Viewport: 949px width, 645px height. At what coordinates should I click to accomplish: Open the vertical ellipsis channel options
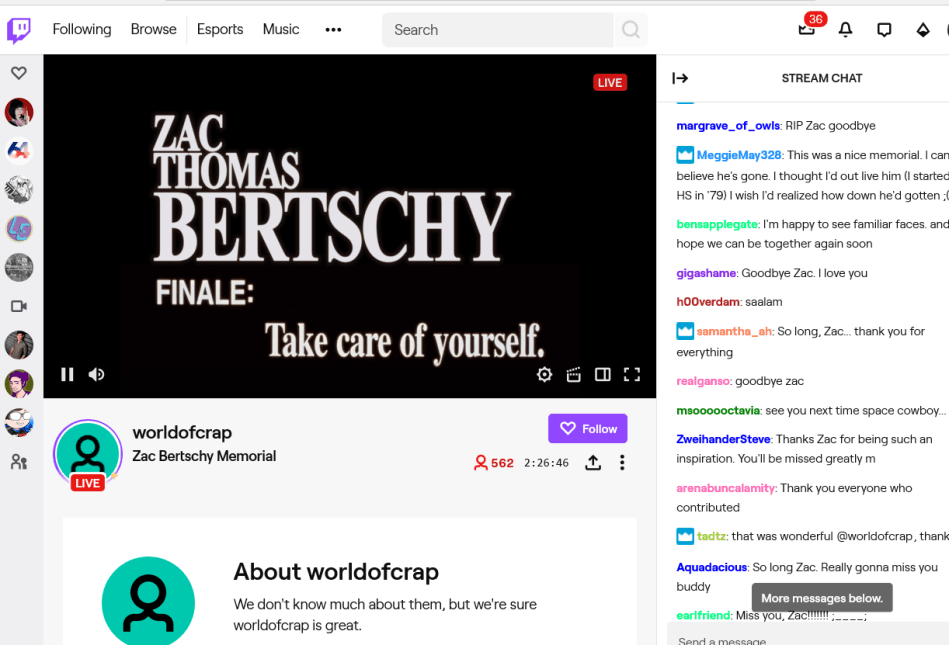622,462
